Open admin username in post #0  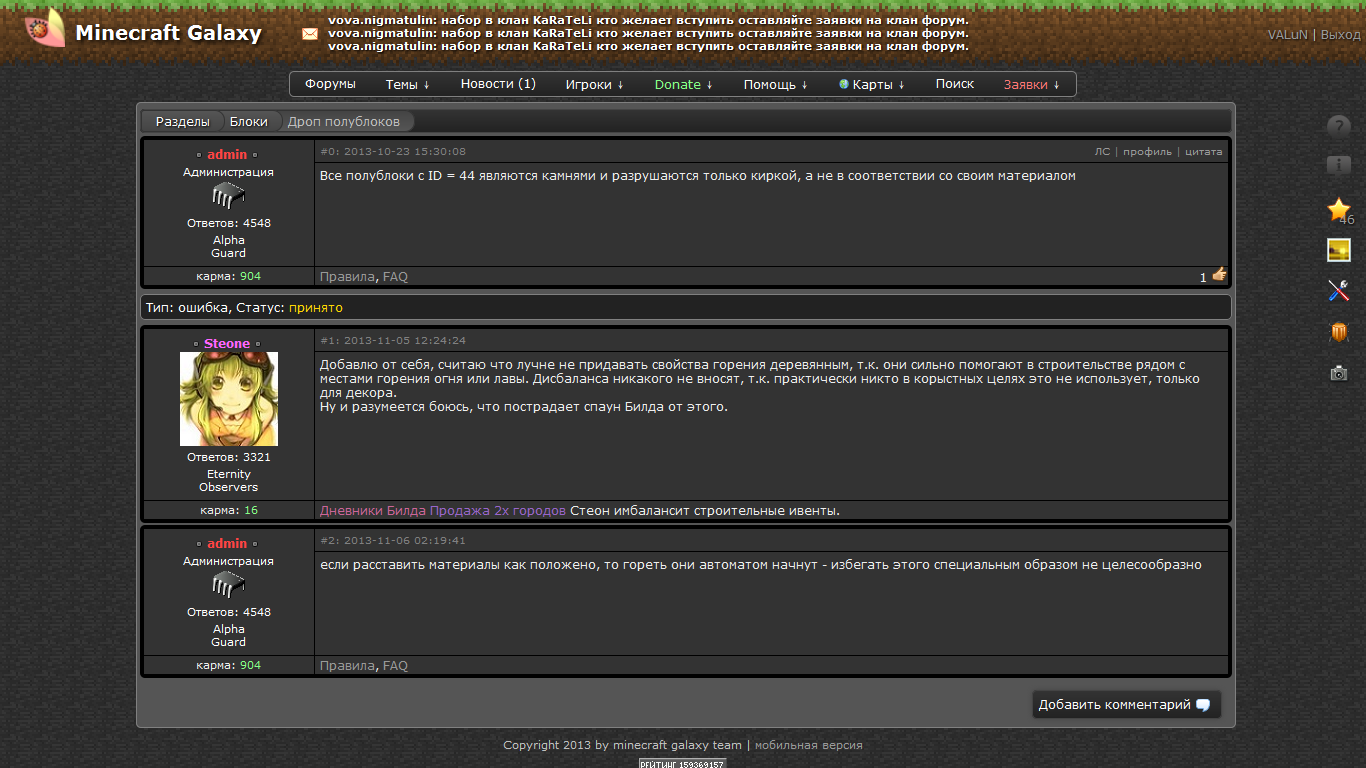click(x=227, y=154)
